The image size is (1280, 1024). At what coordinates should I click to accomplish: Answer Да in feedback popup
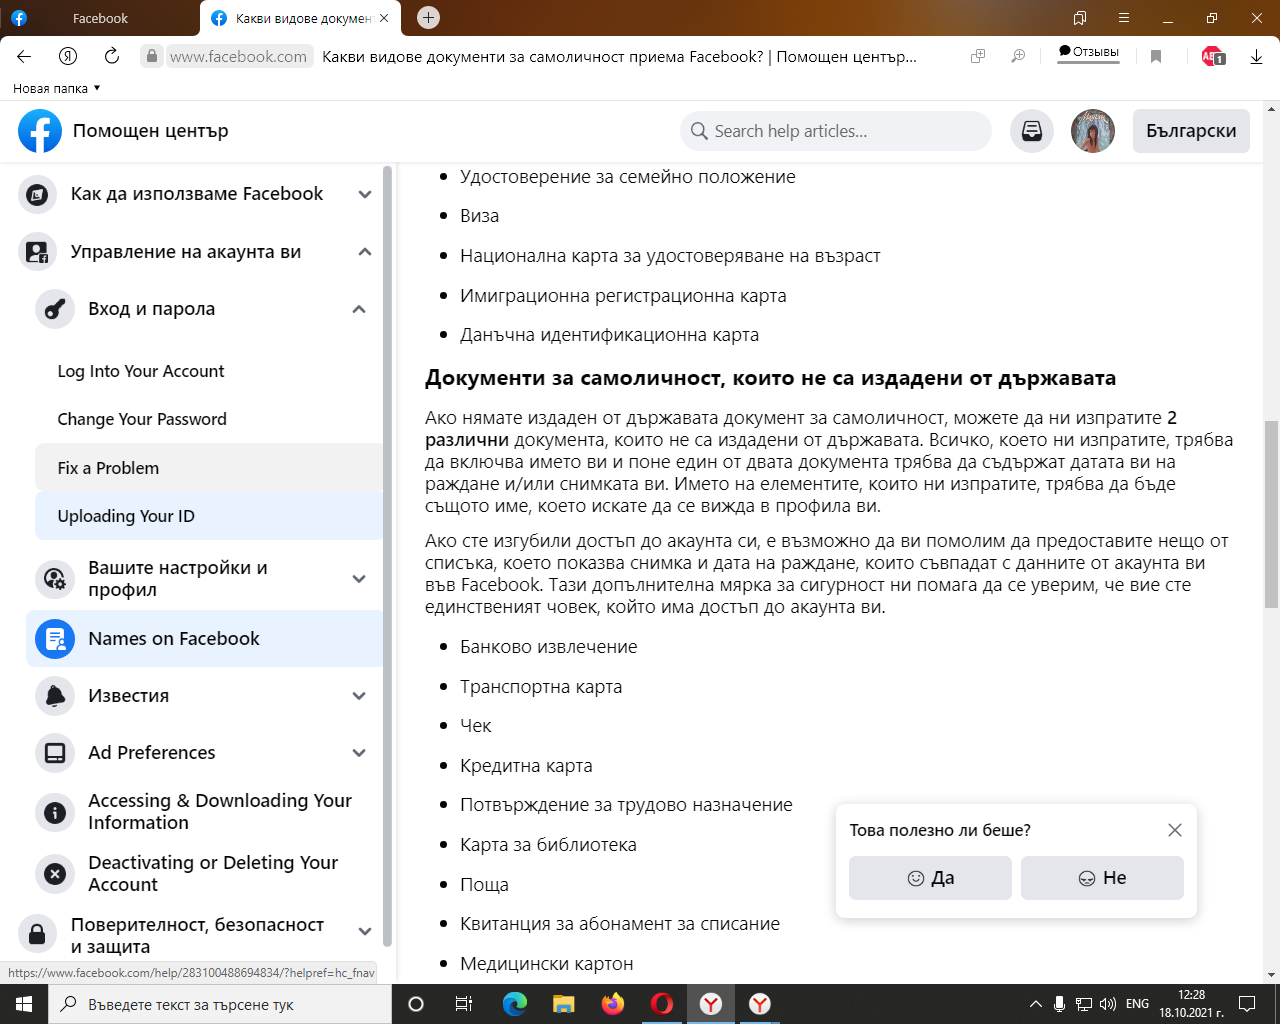click(930, 878)
